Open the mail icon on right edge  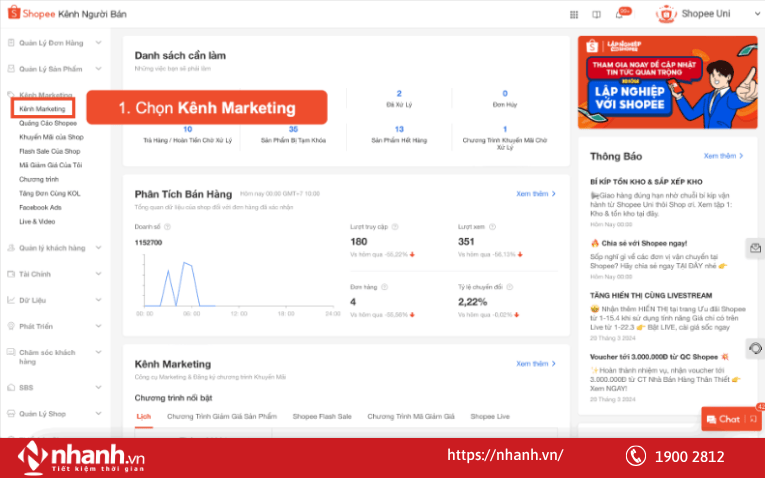(x=755, y=248)
